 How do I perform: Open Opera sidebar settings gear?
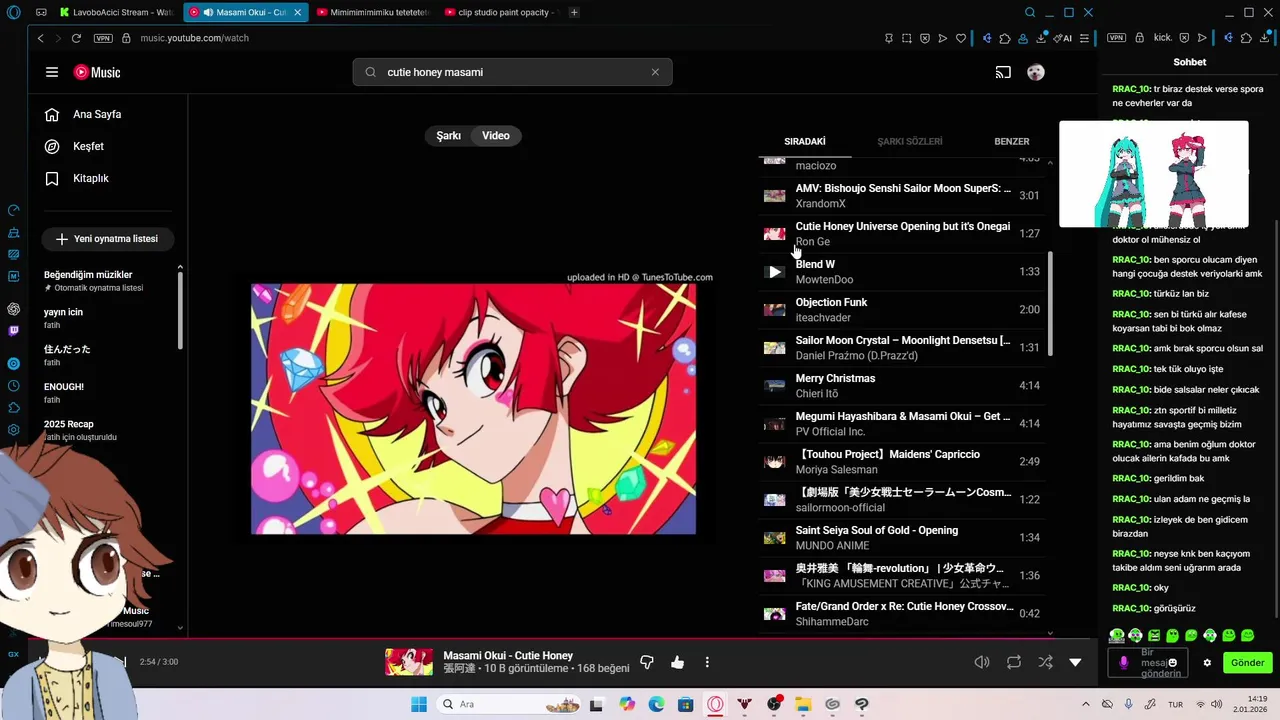13,430
